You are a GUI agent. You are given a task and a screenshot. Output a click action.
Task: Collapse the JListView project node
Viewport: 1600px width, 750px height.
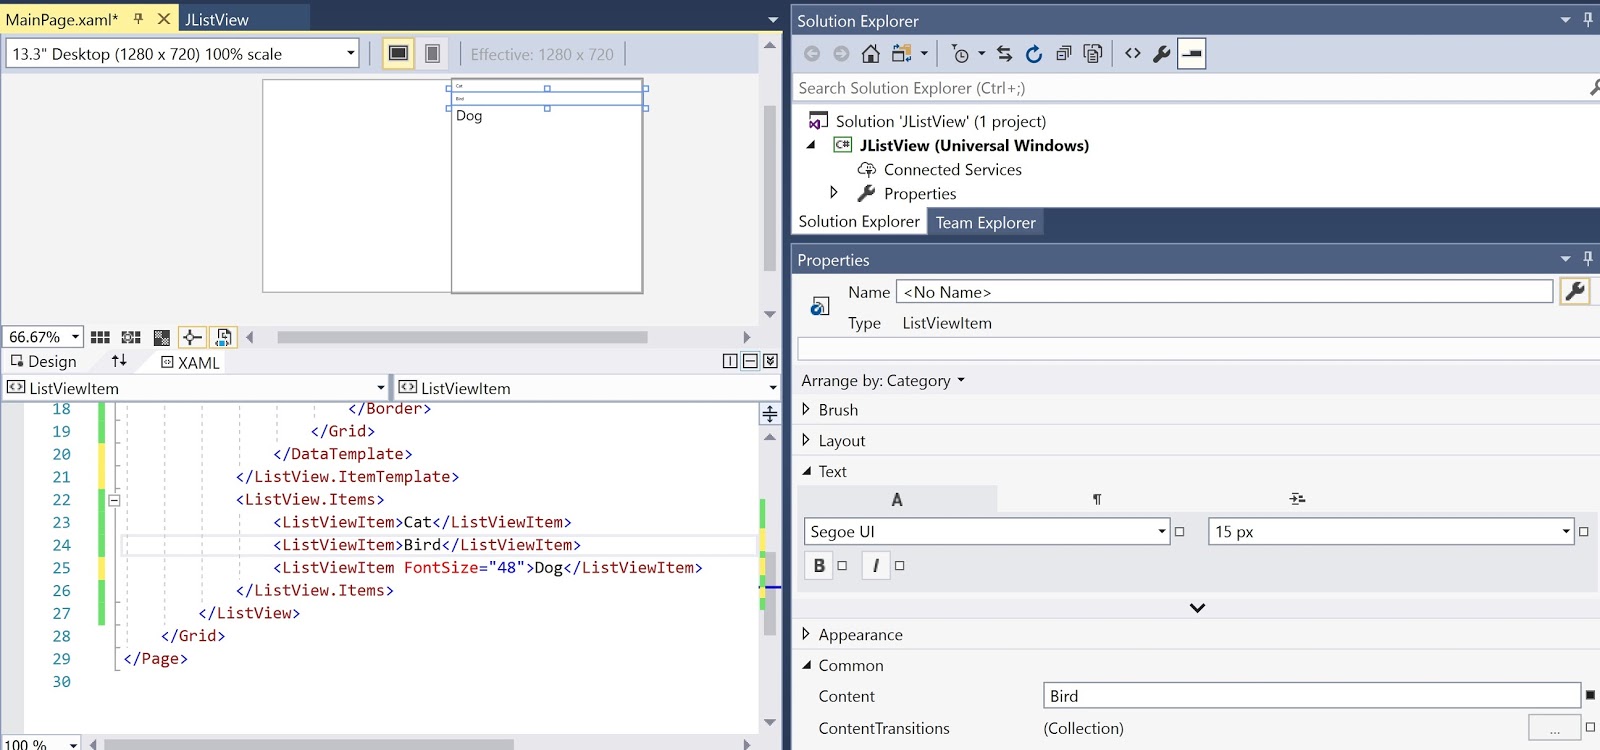[x=811, y=145]
